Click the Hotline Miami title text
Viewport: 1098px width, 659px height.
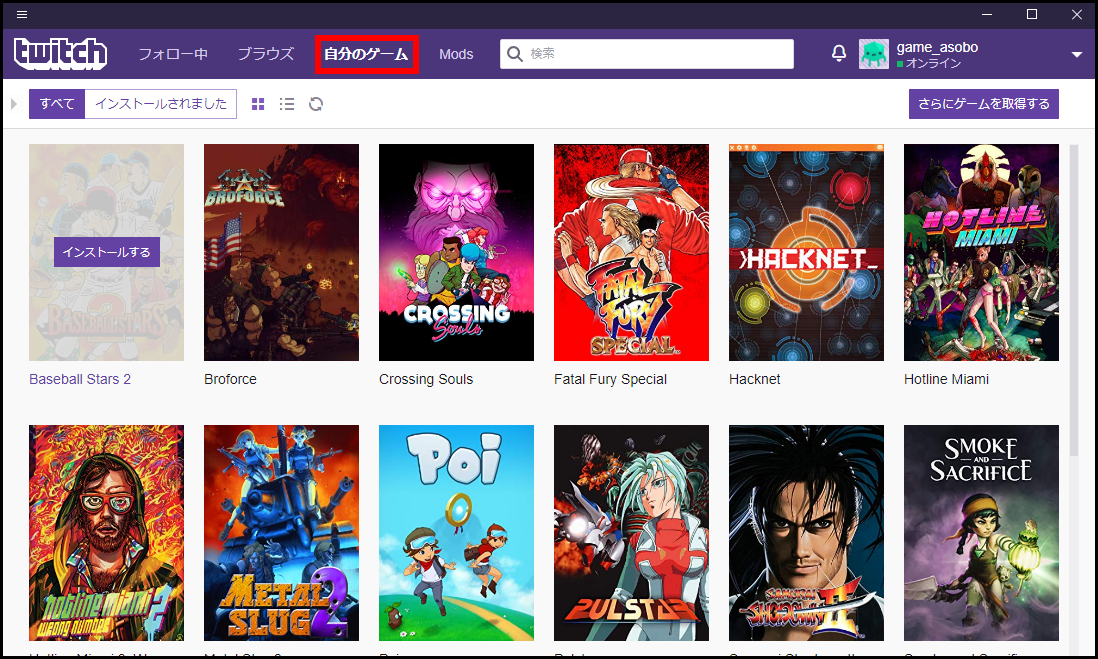pyautogui.click(x=946, y=379)
